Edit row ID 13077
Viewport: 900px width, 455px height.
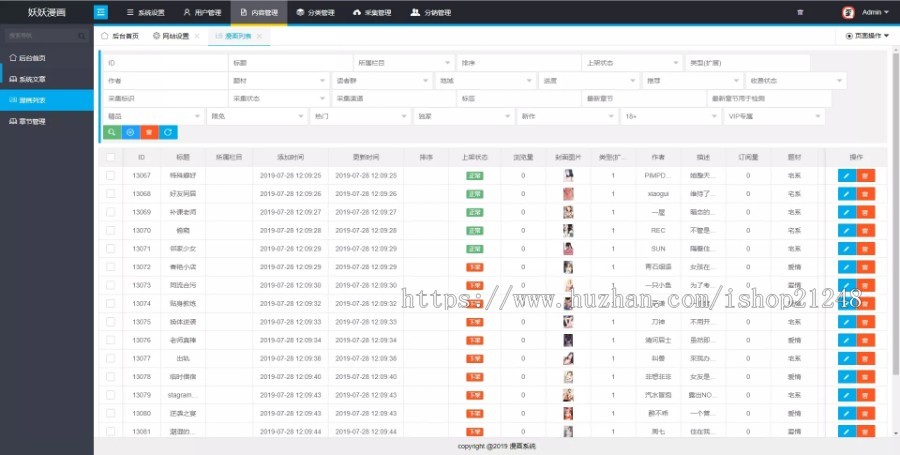click(847, 359)
